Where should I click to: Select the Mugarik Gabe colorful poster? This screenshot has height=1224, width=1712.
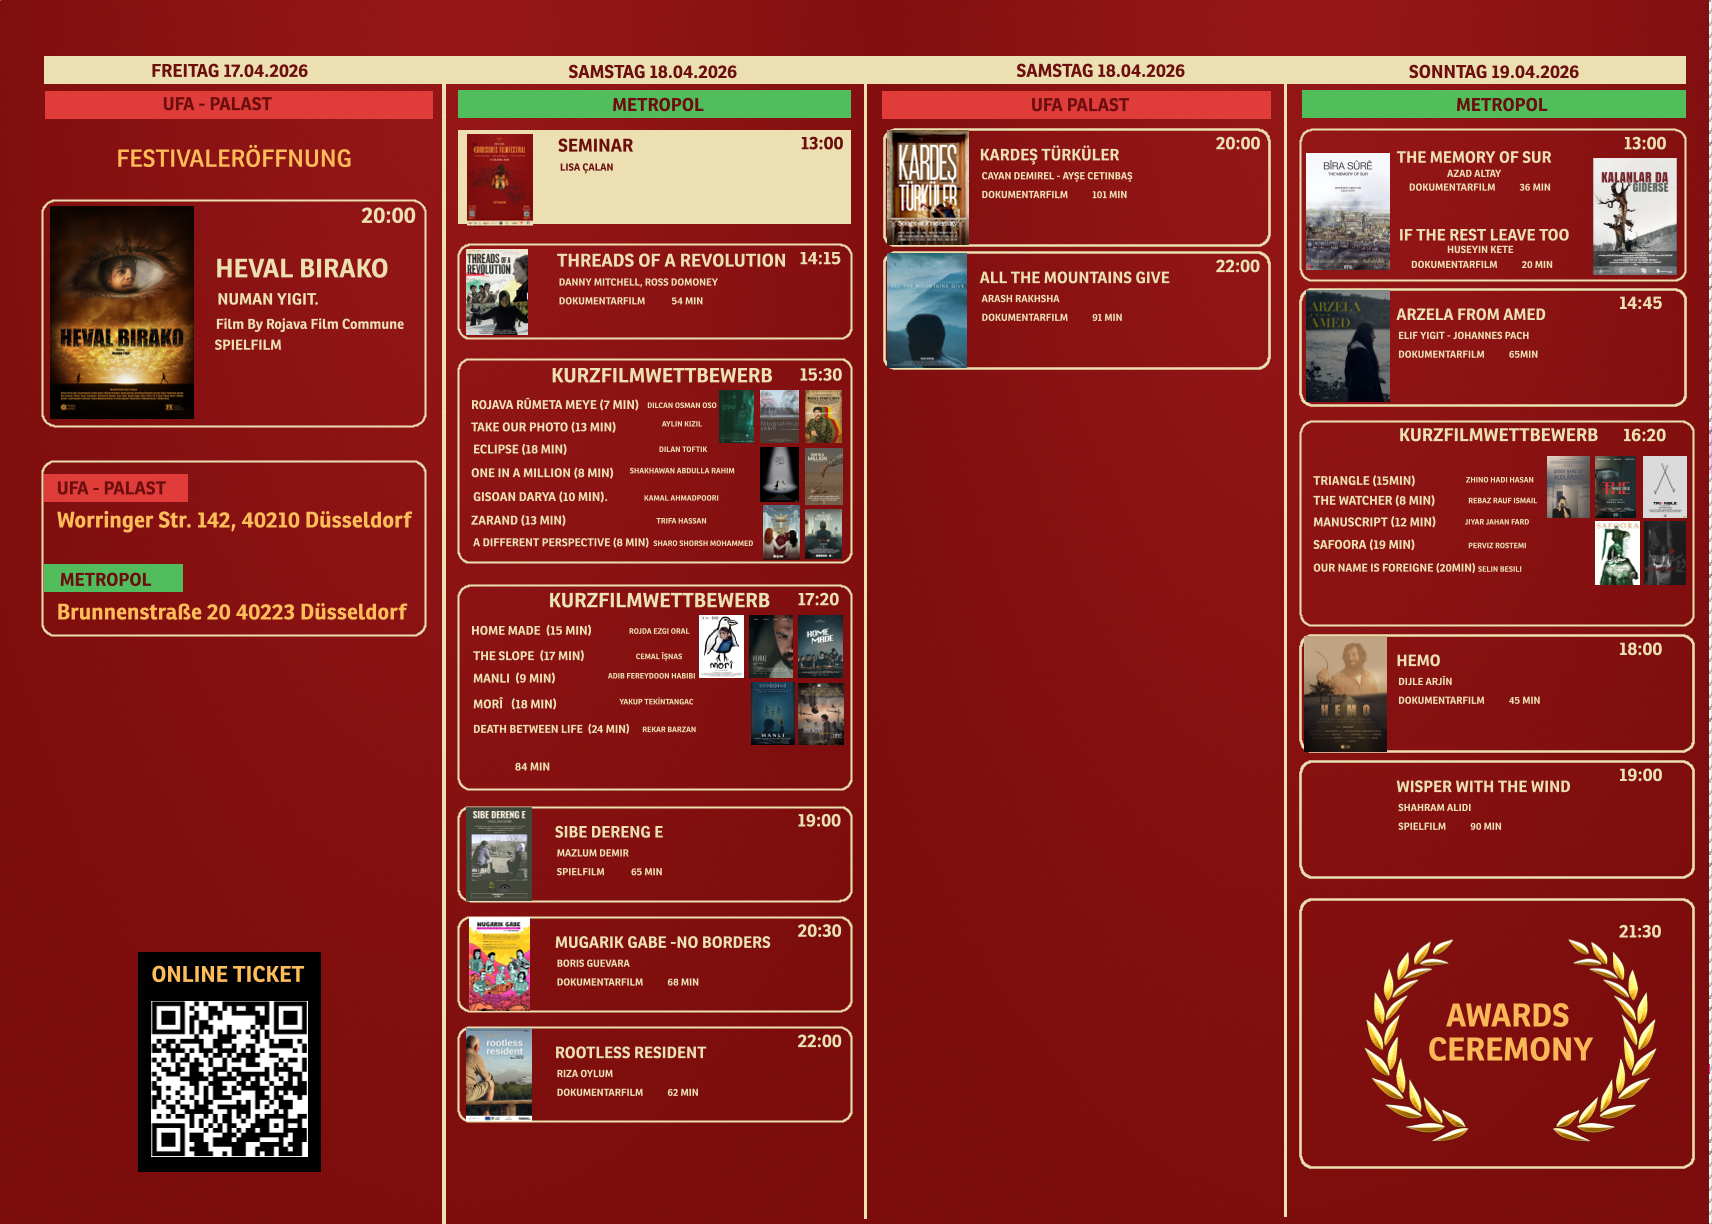coord(499,965)
